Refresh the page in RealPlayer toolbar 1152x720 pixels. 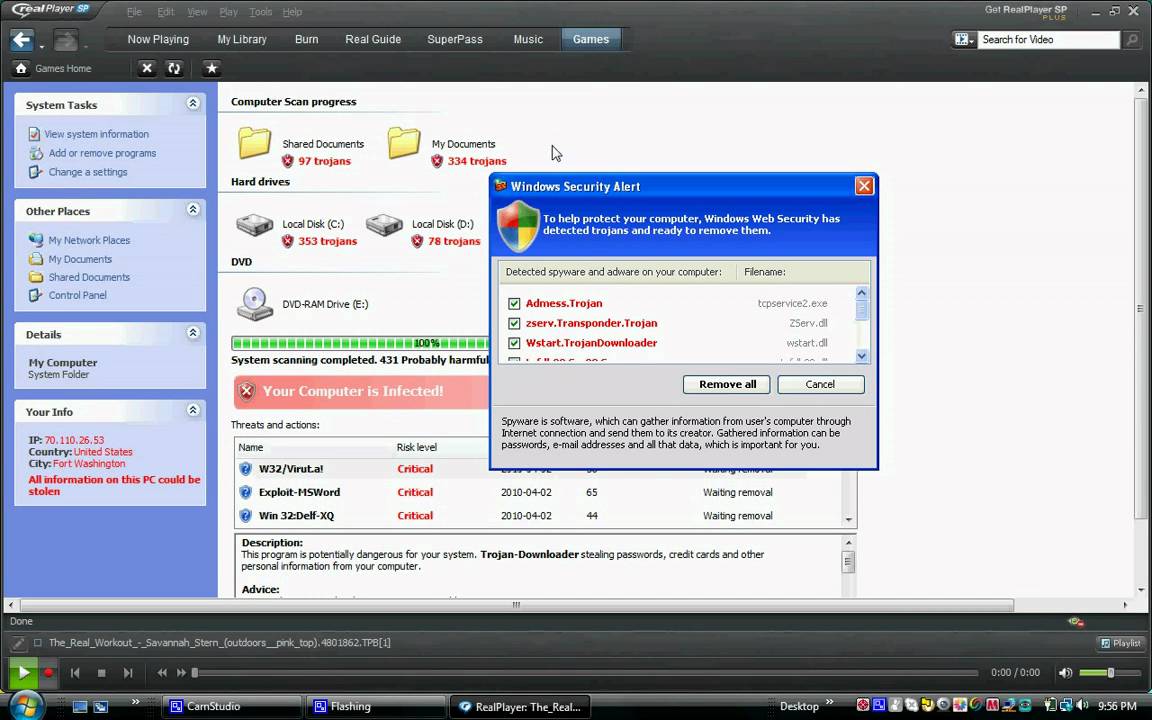[x=174, y=68]
